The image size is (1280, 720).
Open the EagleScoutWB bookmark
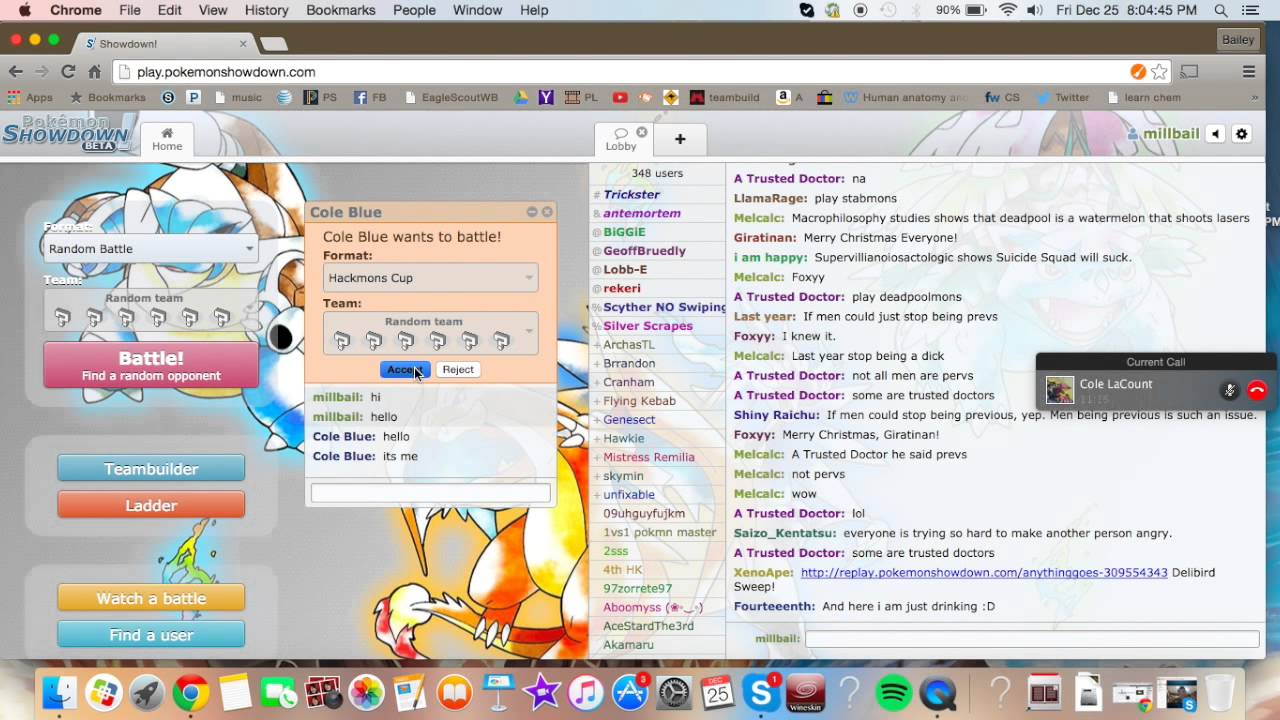tap(451, 98)
